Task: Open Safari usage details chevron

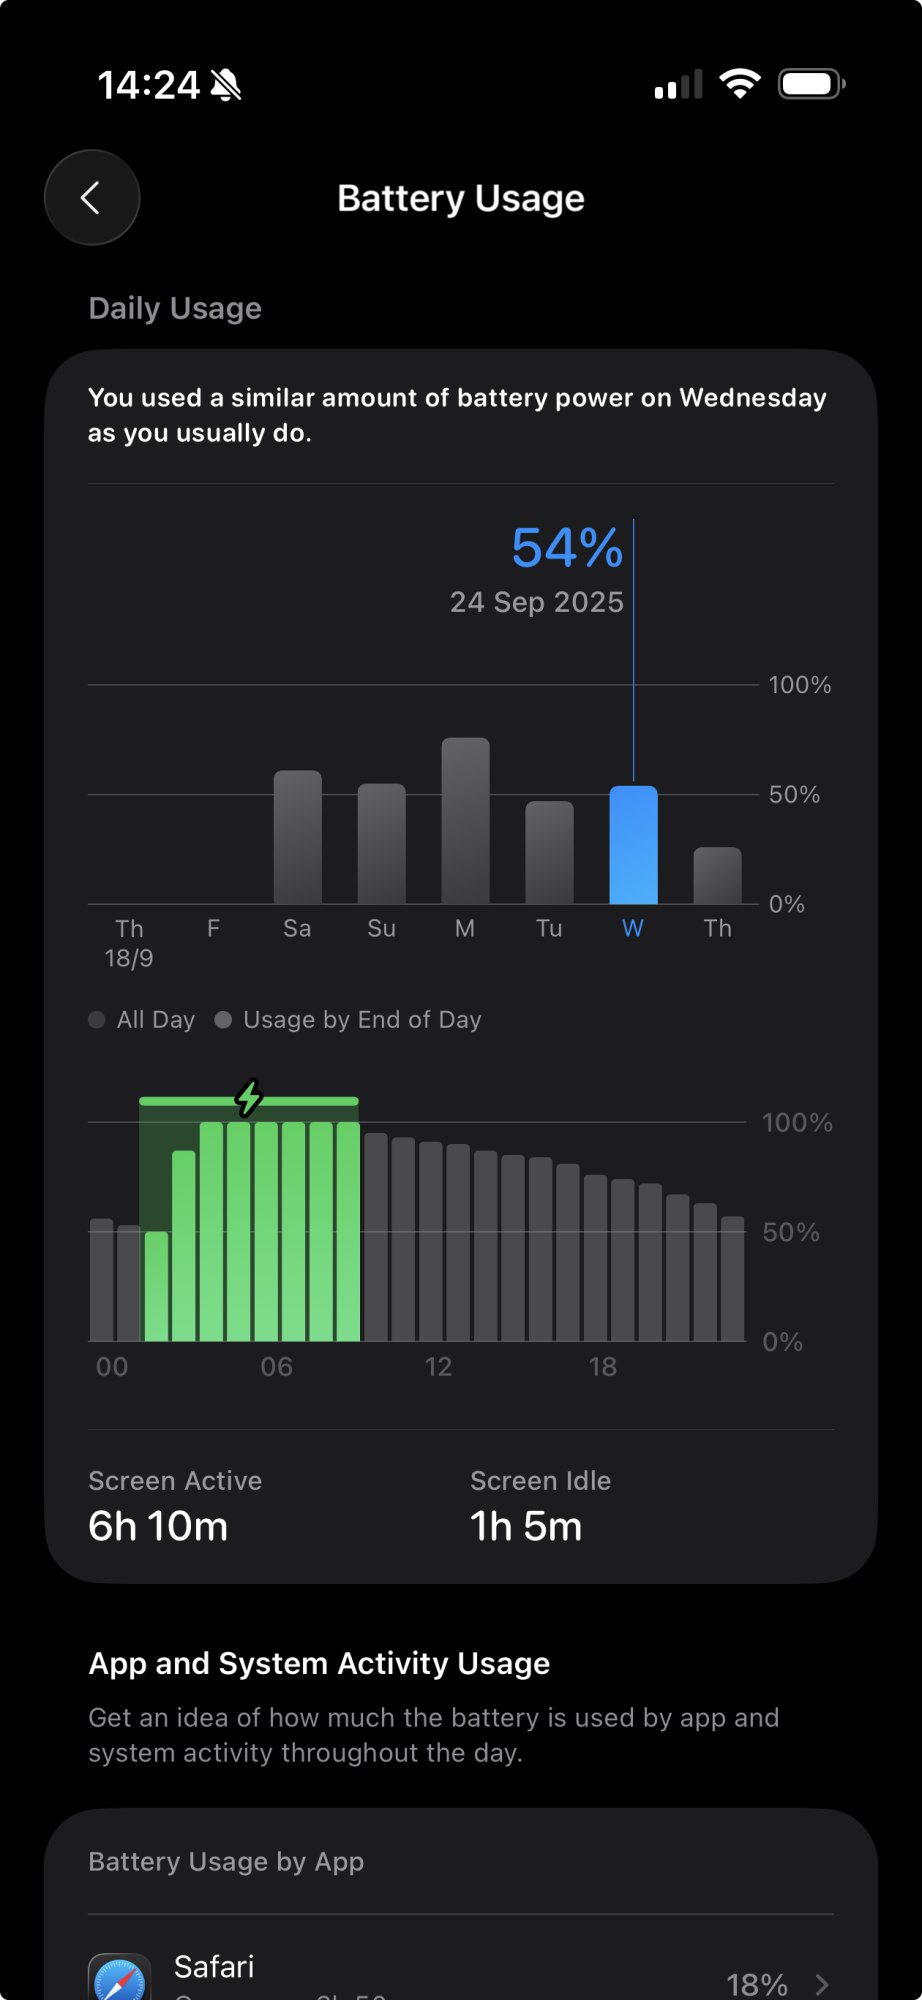Action: pyautogui.click(x=822, y=1984)
